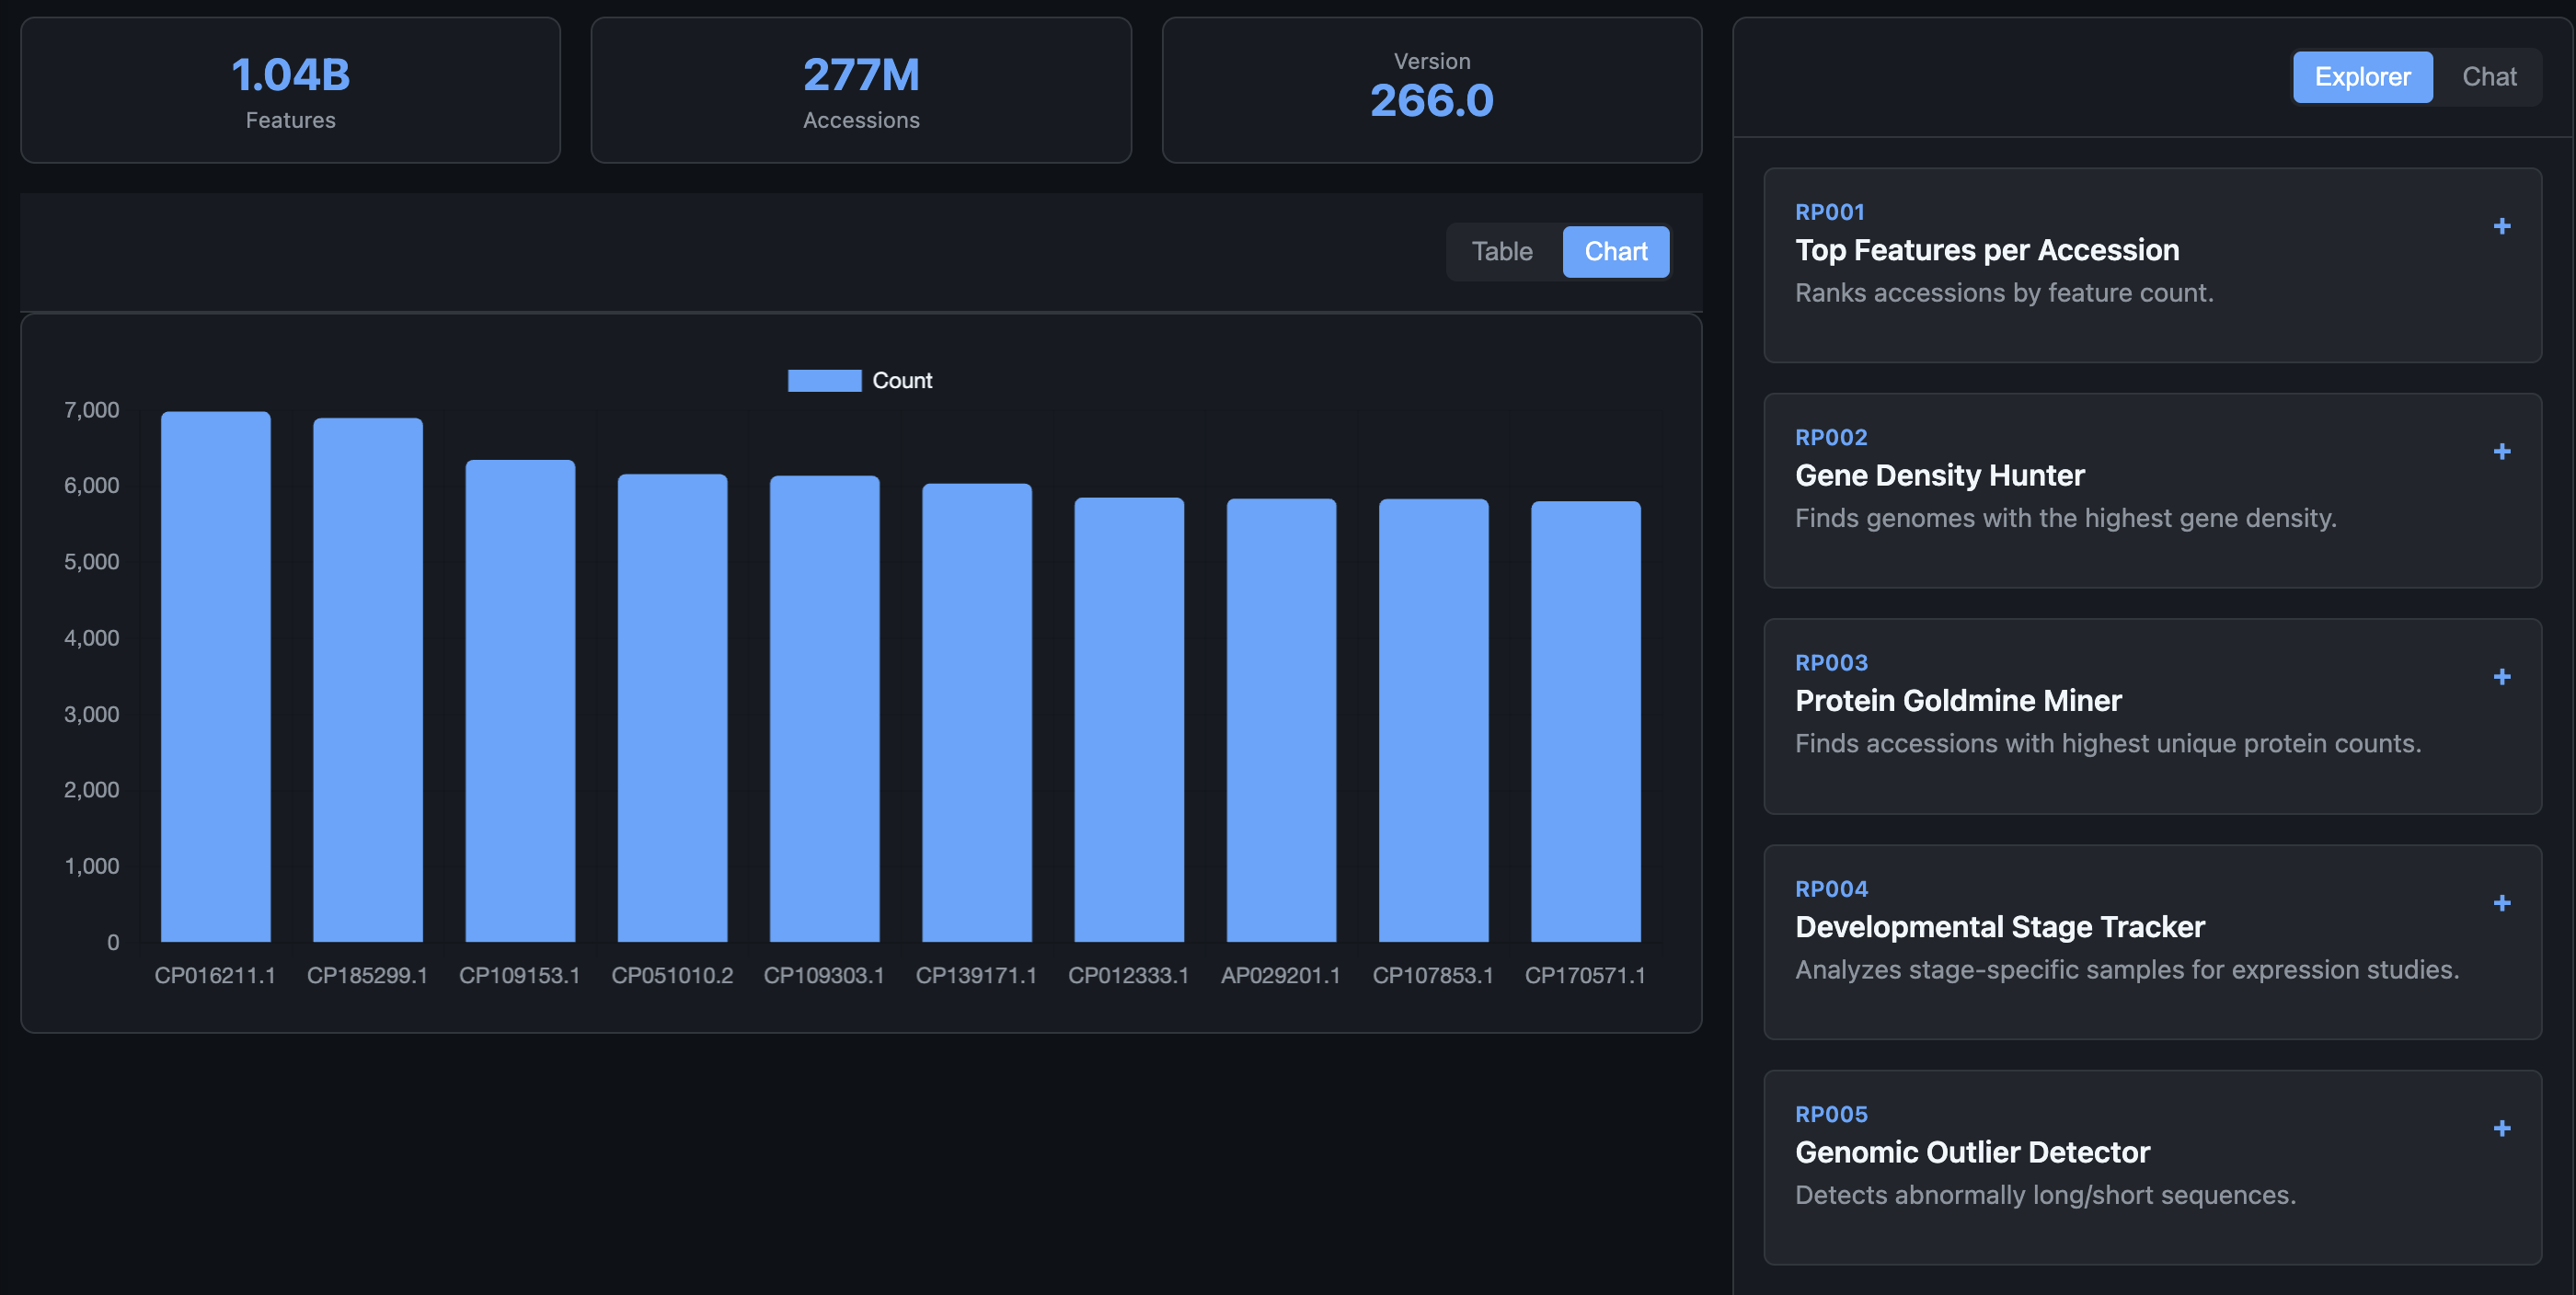
Task: Expand Genomic Outlier Detector plus icon
Action: [2501, 1128]
